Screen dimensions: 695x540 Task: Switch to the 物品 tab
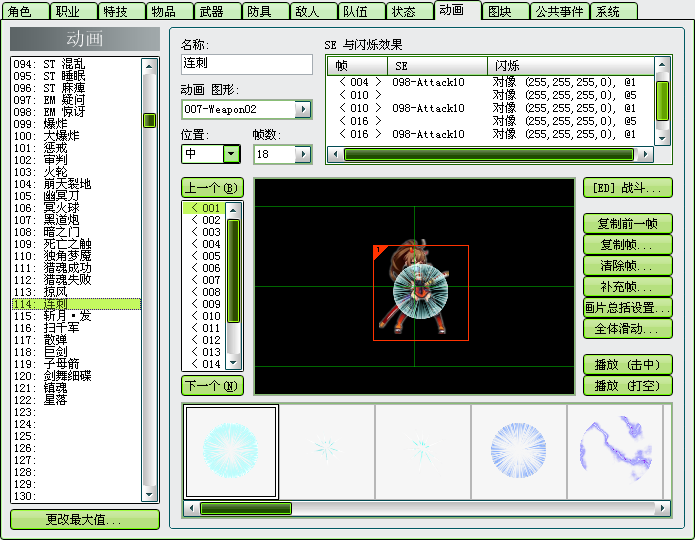coord(169,11)
